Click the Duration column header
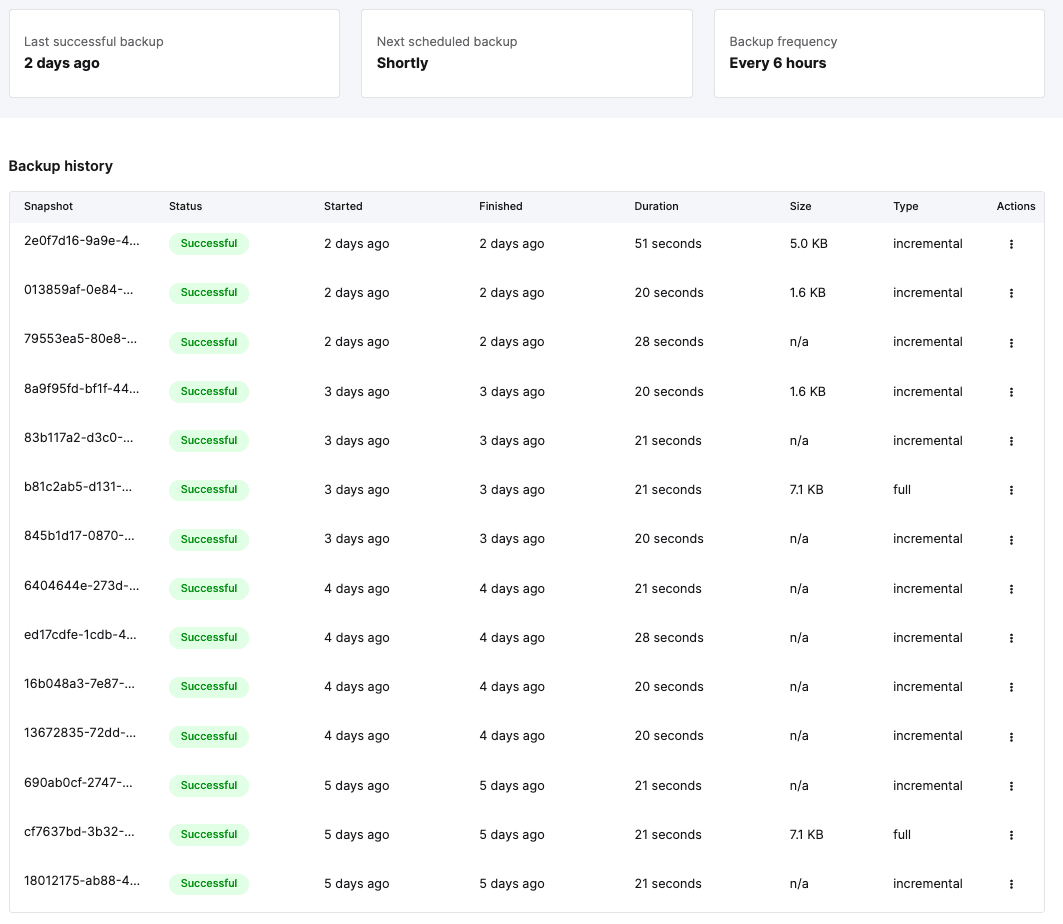 pyautogui.click(x=656, y=206)
